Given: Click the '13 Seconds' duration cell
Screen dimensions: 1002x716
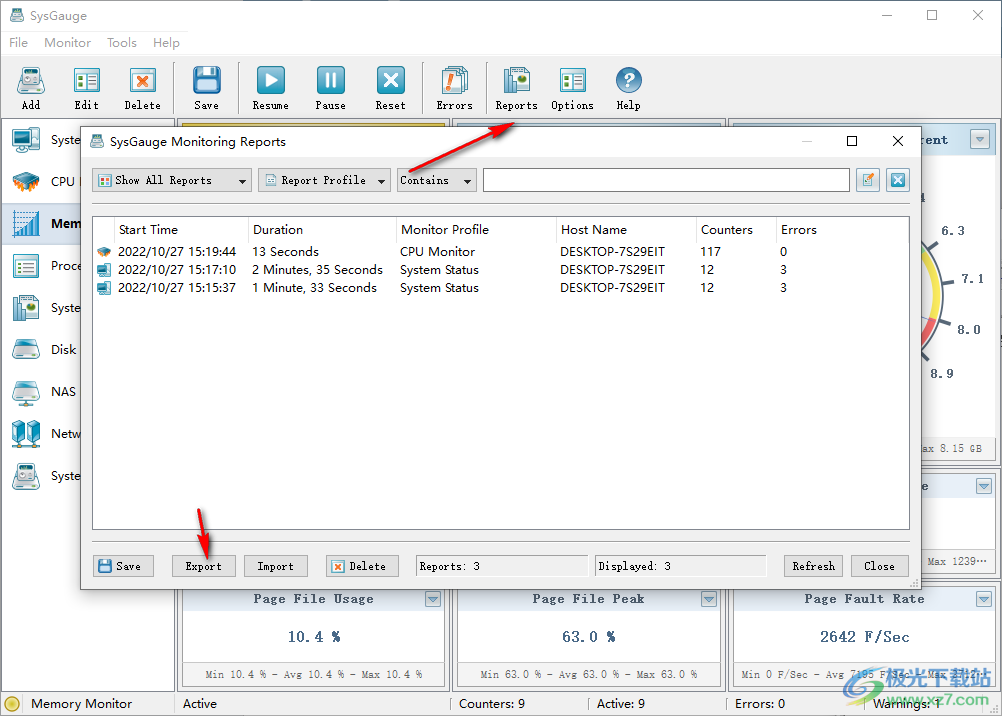Looking at the screenshot, I should coord(286,252).
